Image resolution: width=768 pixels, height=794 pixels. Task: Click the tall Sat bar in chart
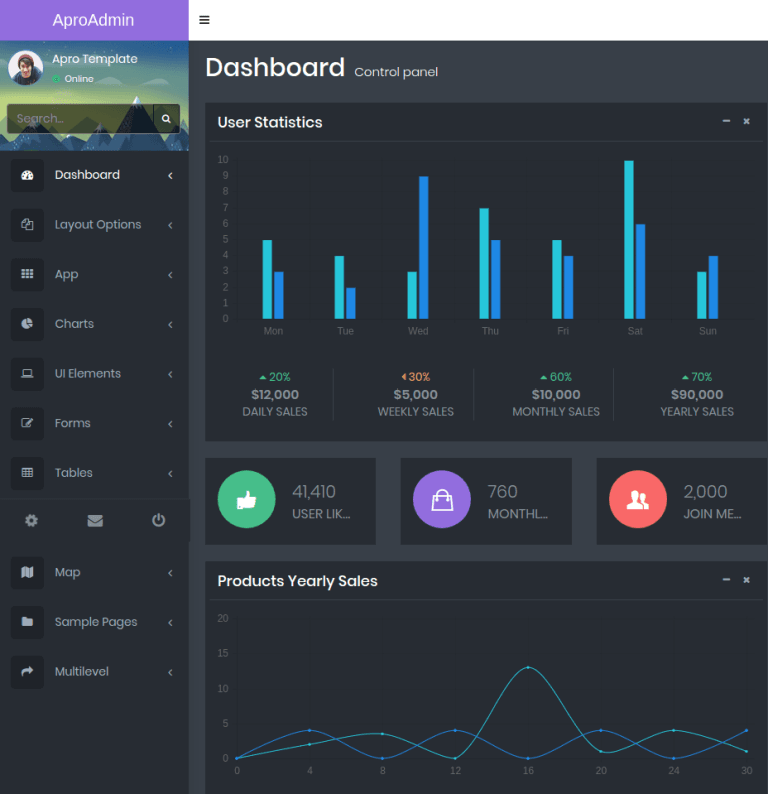click(x=629, y=240)
